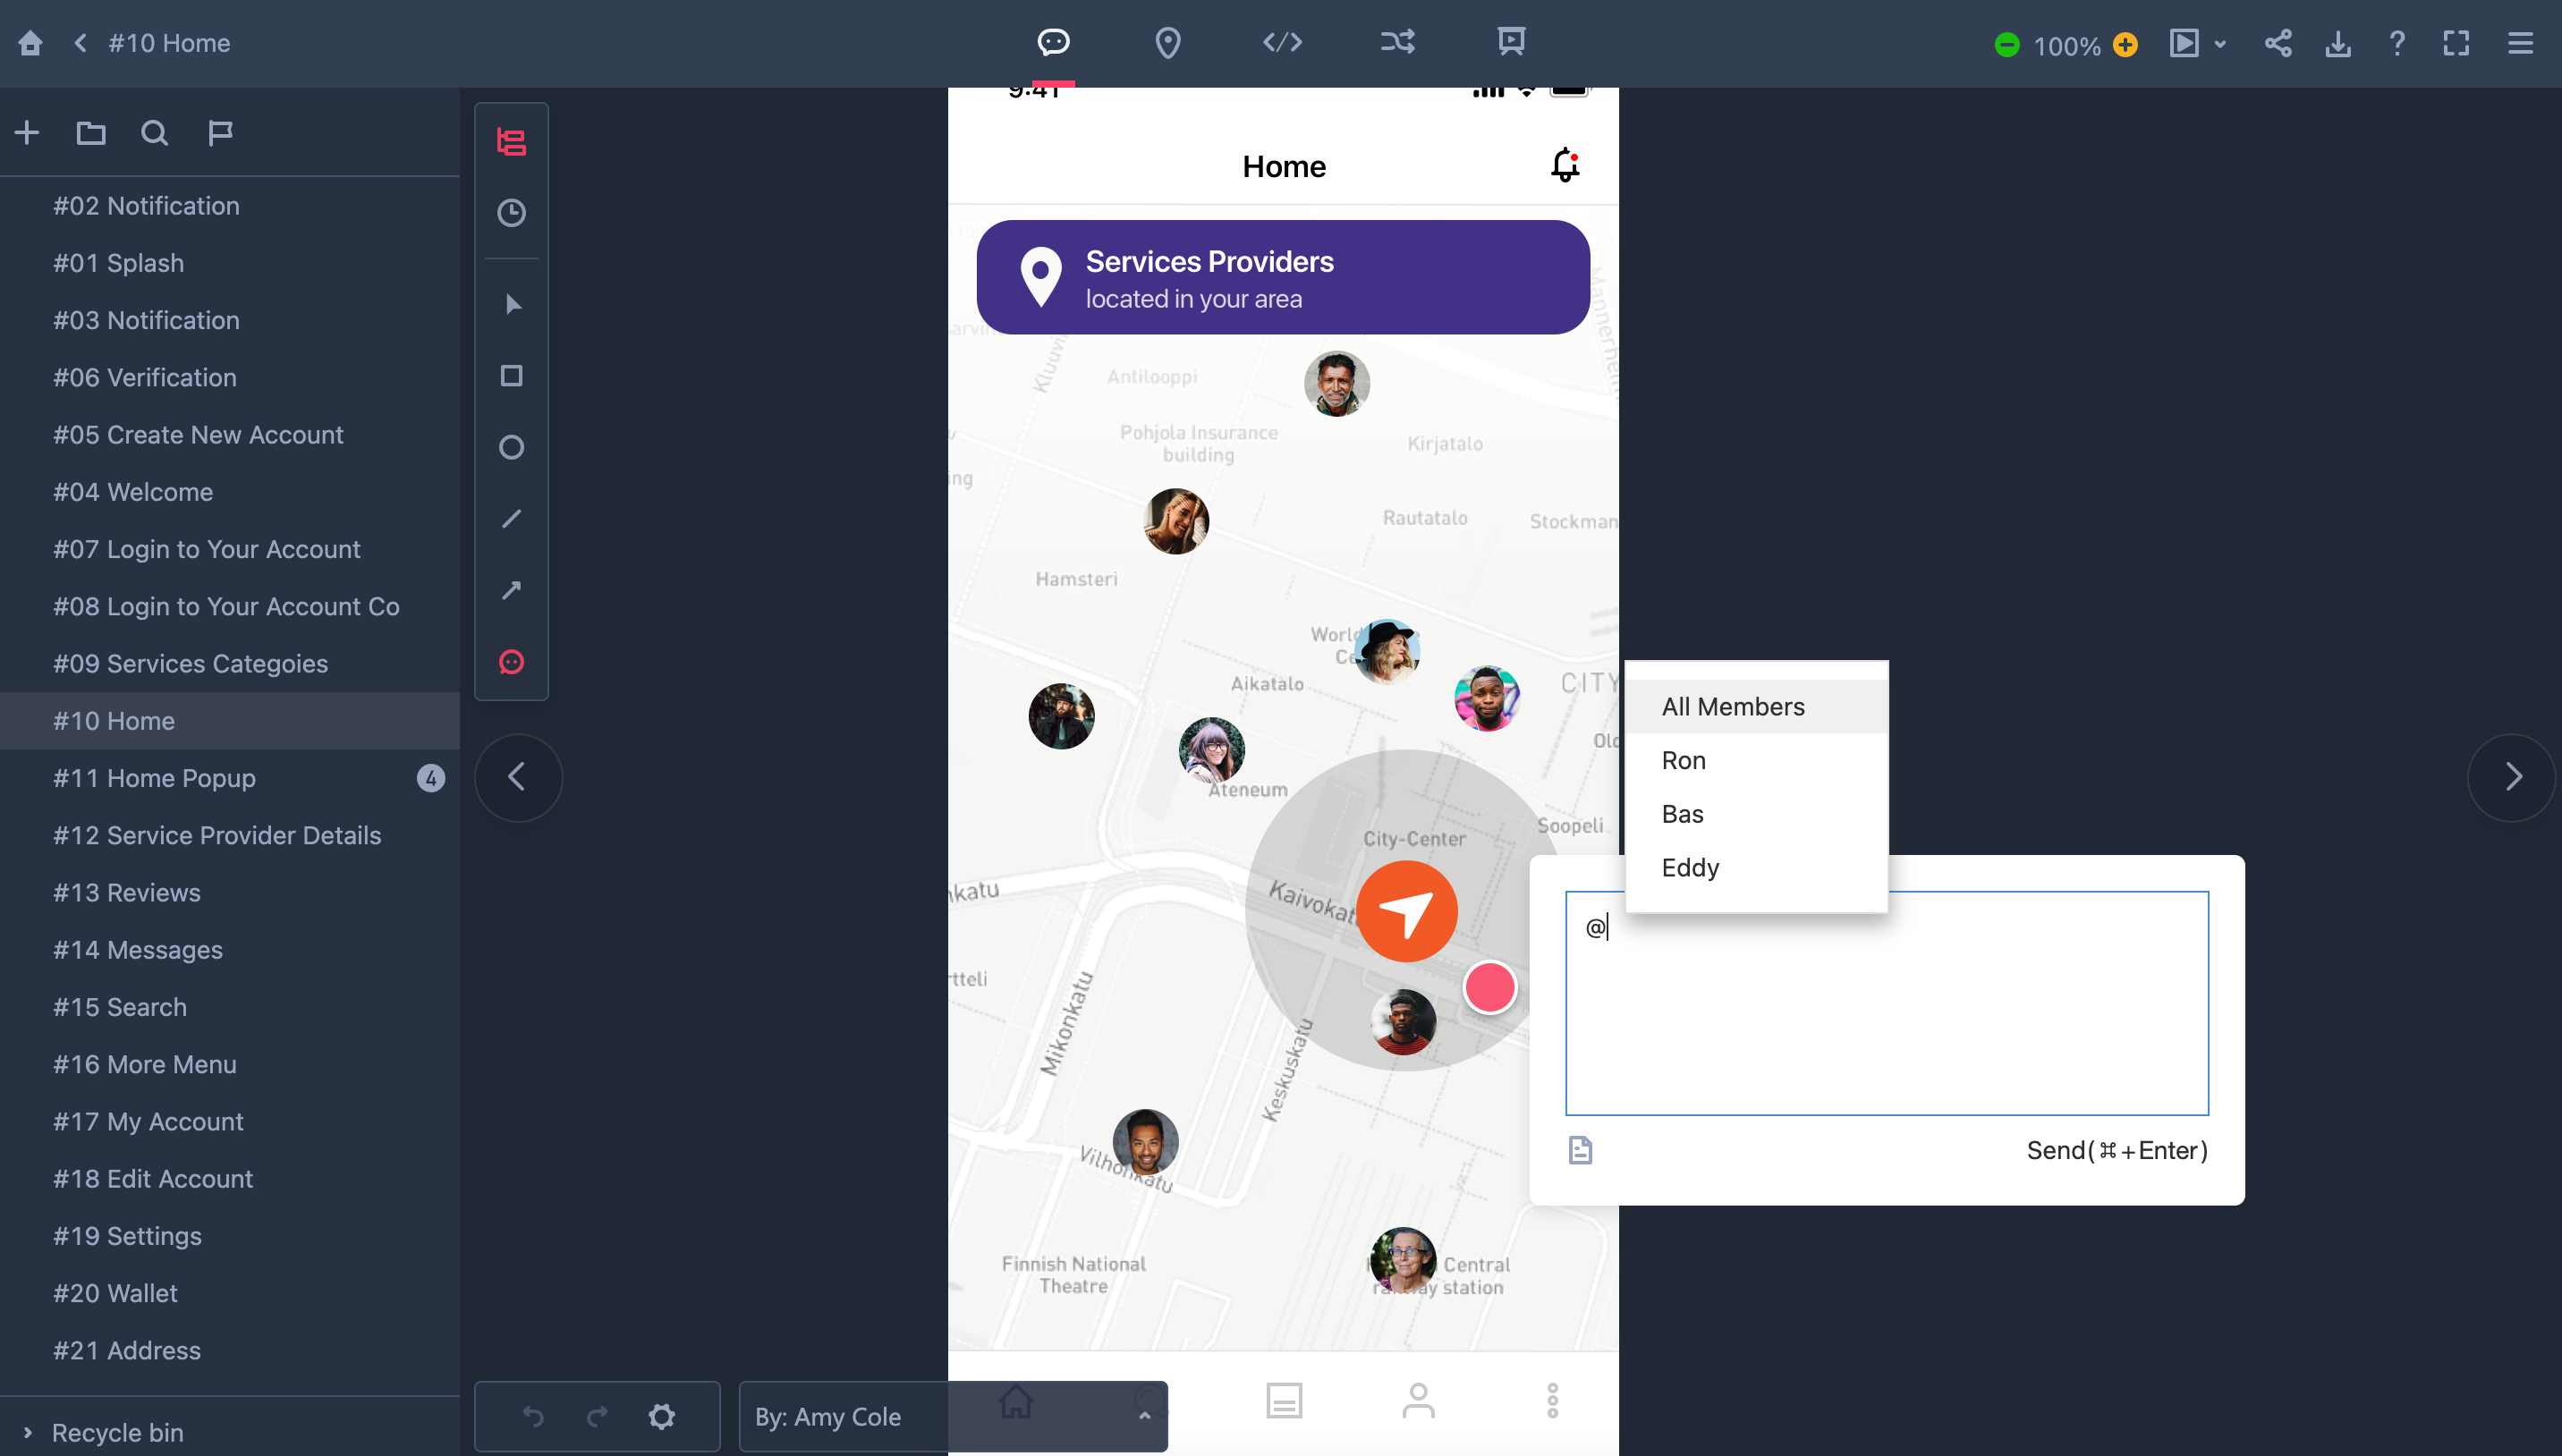Viewport: 2562px width, 1456px height.
Task: Select the circle annotation tool
Action: point(511,447)
